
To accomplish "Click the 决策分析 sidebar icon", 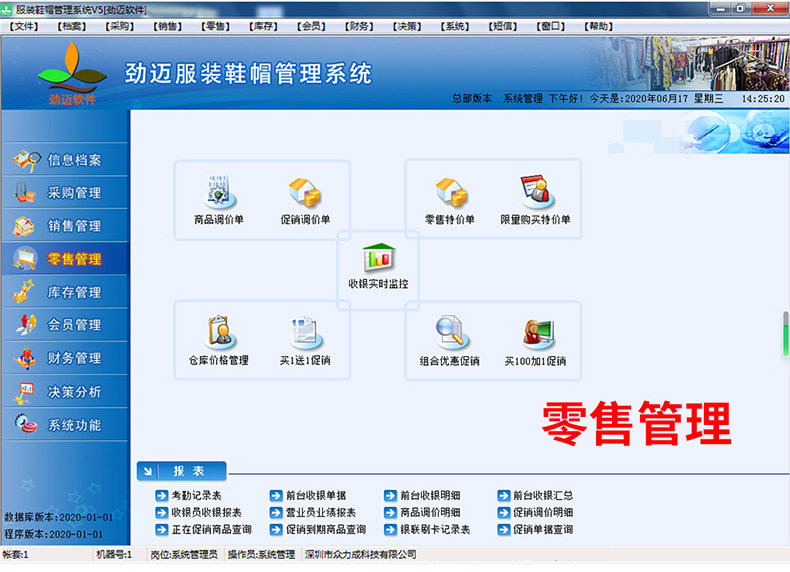I will tap(24, 393).
